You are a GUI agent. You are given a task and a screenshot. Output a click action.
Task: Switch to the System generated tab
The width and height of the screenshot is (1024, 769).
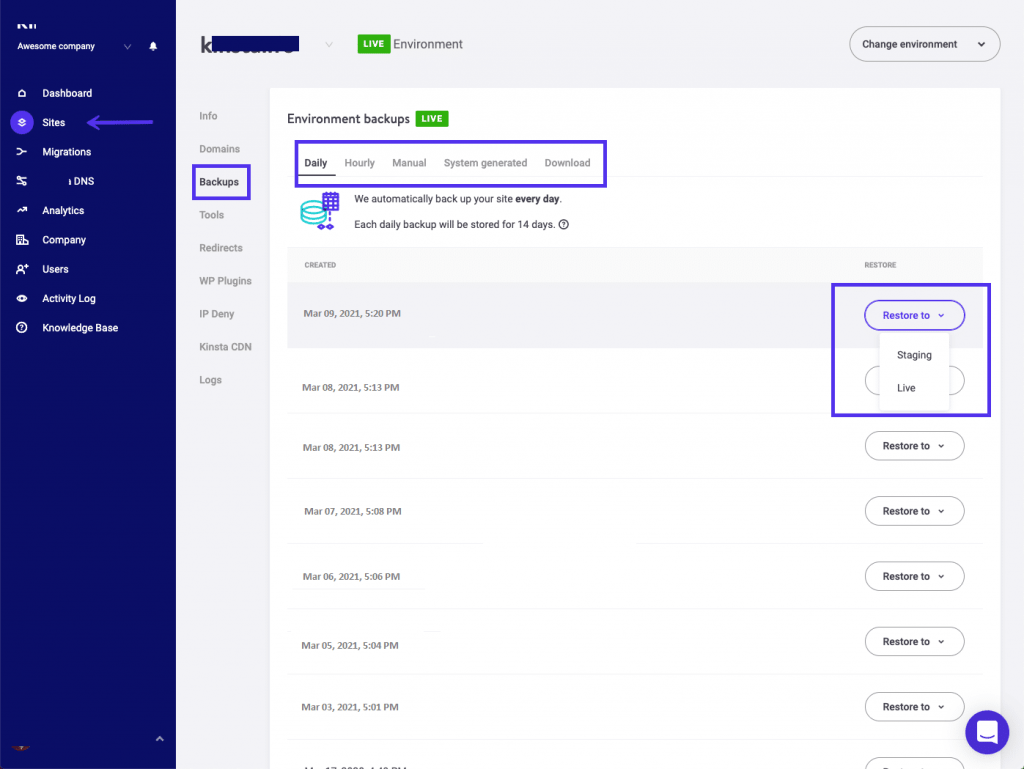coord(485,163)
